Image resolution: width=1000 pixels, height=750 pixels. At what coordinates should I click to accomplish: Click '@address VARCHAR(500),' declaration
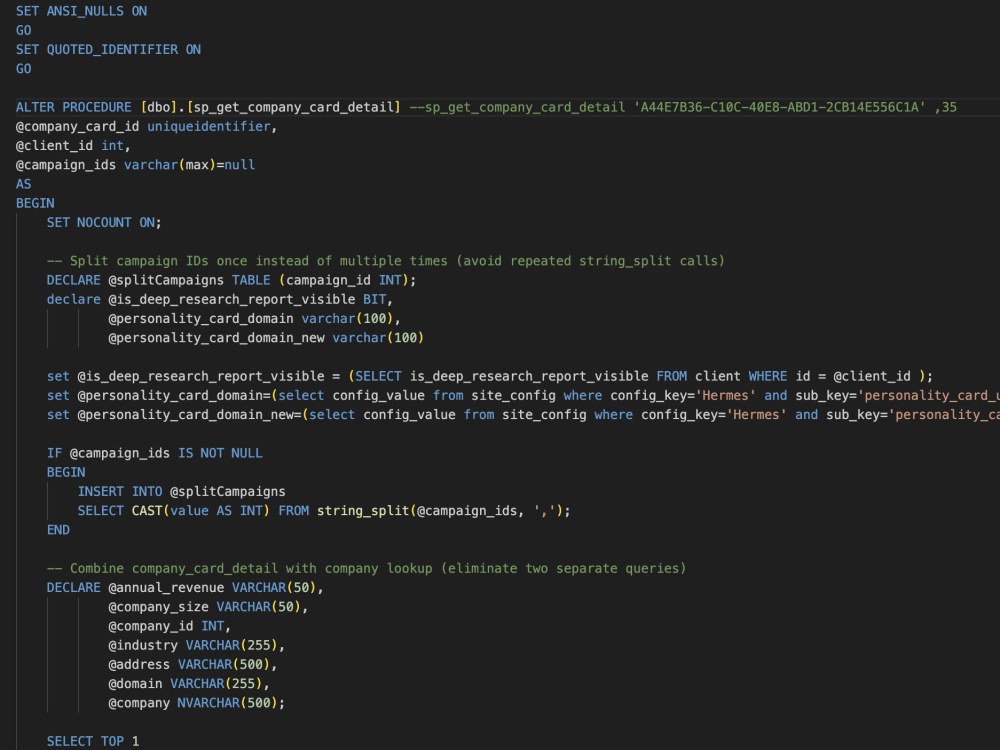click(x=193, y=664)
